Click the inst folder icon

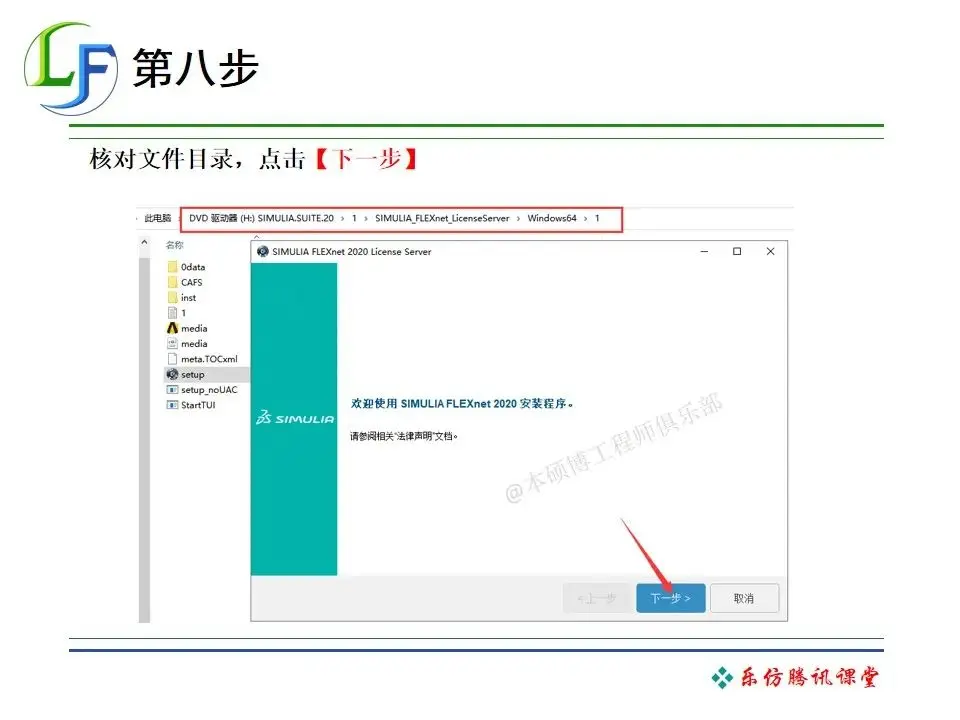(173, 298)
